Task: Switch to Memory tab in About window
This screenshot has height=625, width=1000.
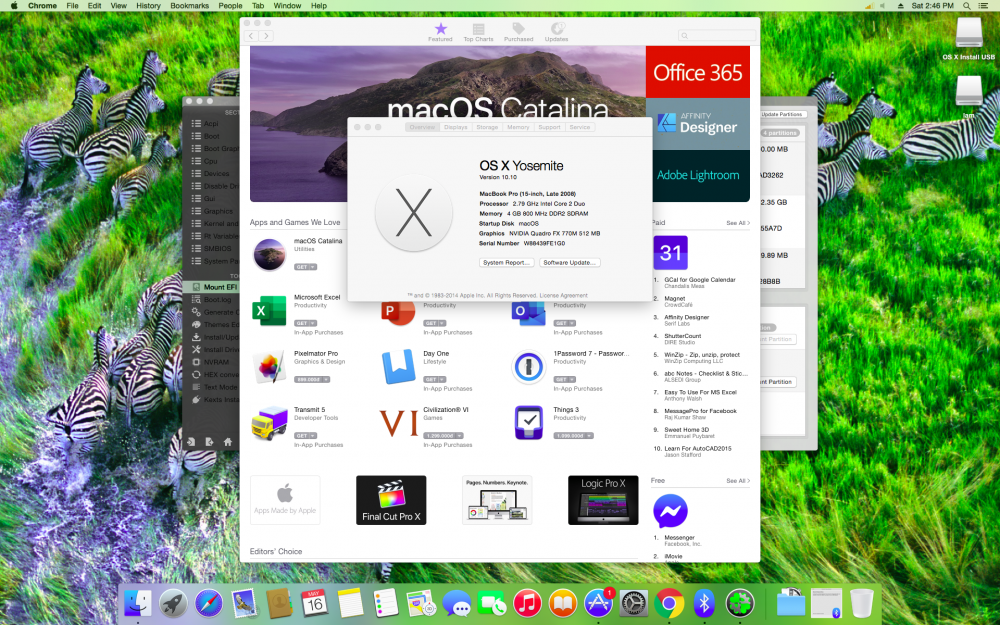Action: 518,128
